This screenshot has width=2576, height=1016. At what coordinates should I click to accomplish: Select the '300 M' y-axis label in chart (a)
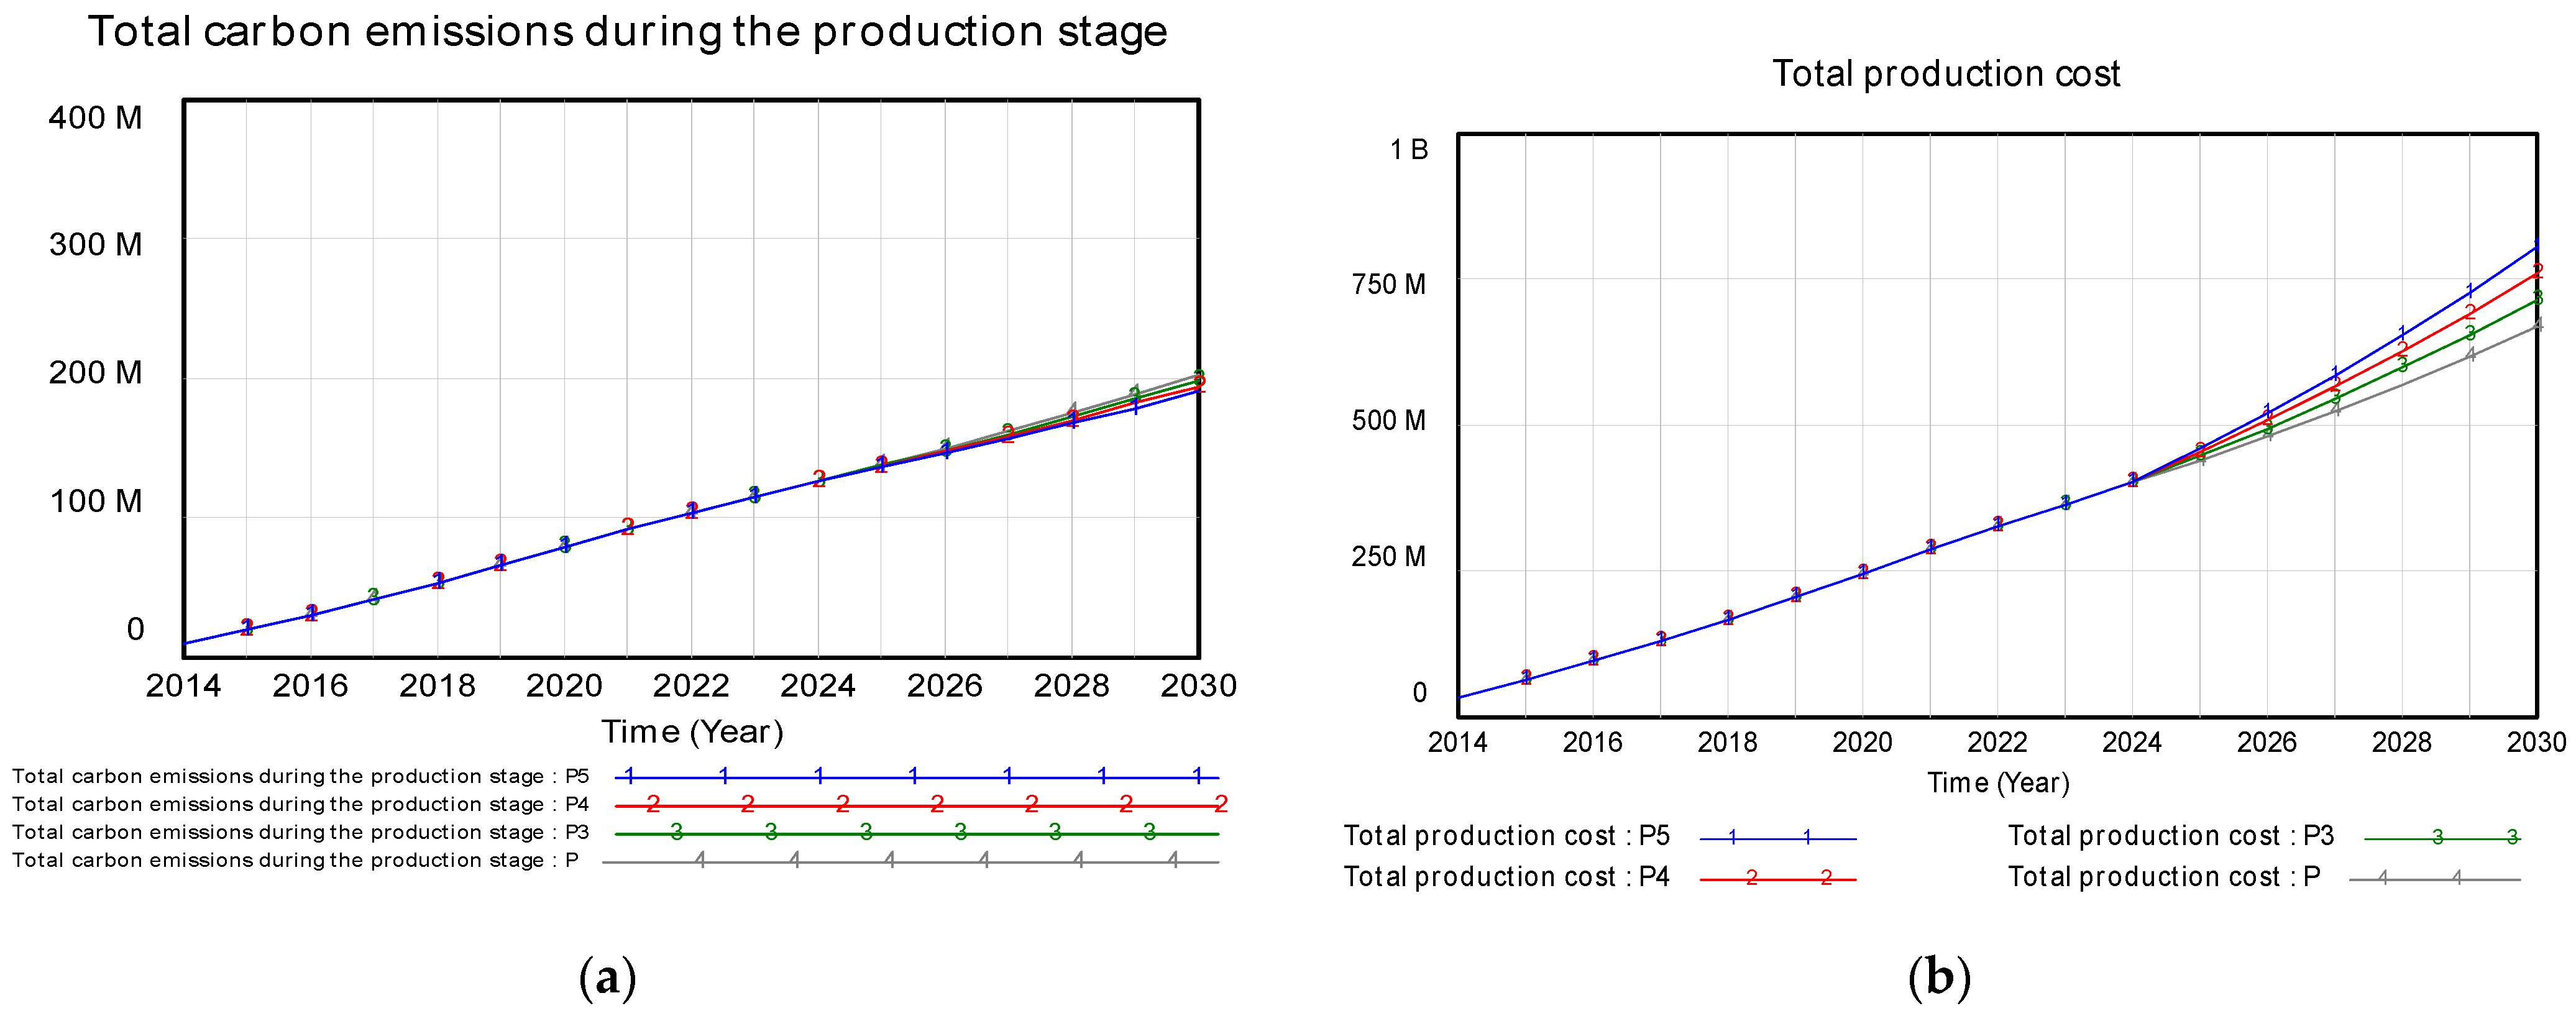[x=95, y=245]
